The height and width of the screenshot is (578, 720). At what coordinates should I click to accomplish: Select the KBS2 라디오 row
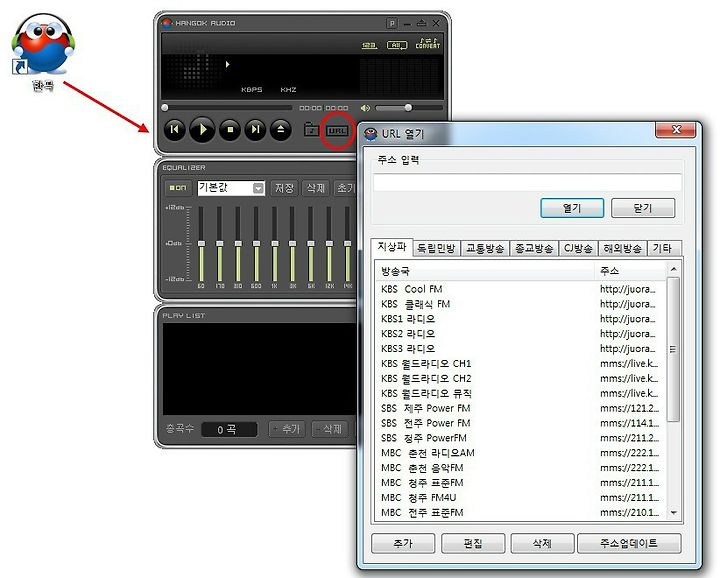pos(520,334)
